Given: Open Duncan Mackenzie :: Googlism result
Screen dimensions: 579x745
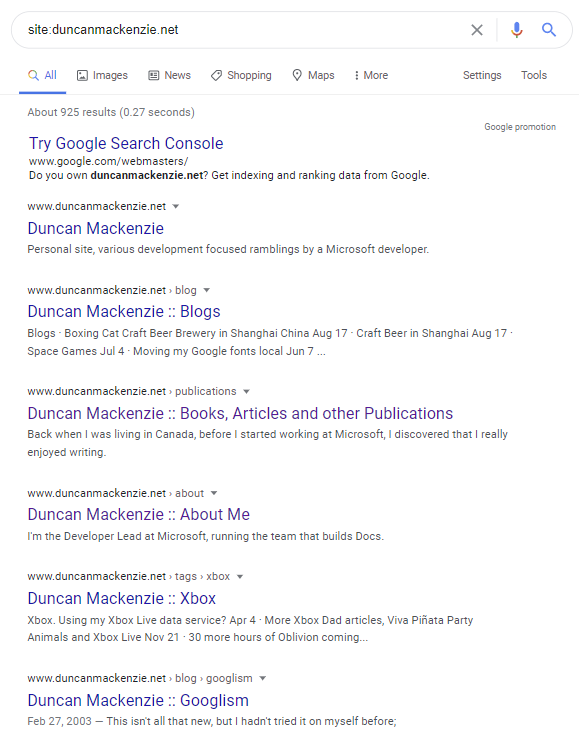Looking at the screenshot, I should pos(138,700).
